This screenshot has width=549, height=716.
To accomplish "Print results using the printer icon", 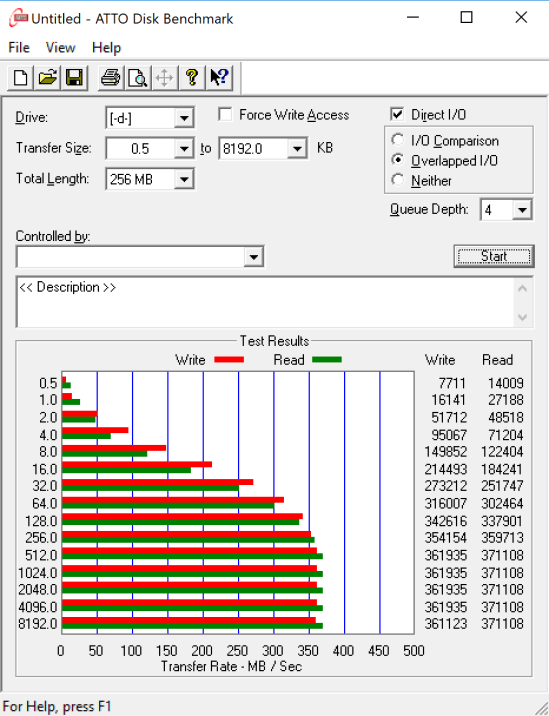I will pos(110,78).
